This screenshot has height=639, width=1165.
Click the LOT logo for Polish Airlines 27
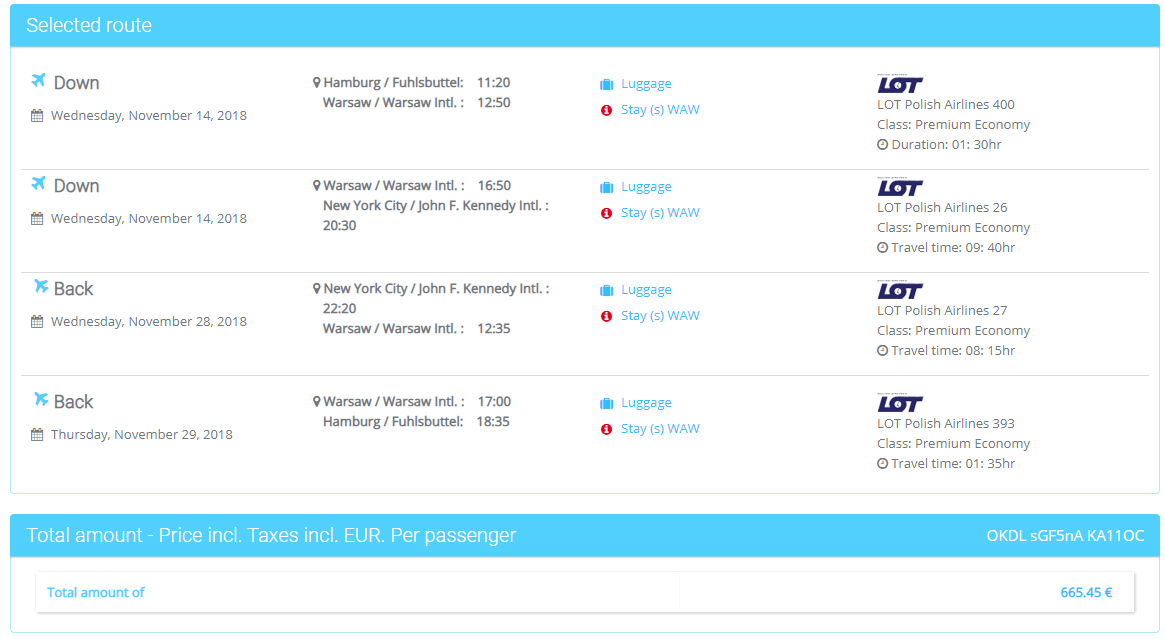pos(900,290)
